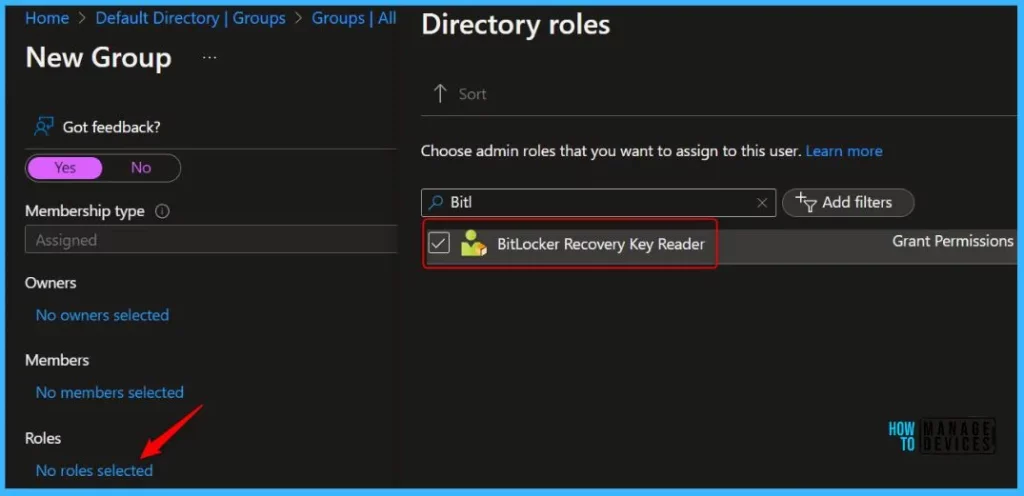Select BitLocker Recovery Key Reader role name
Image resolution: width=1024 pixels, height=496 pixels.
pos(600,244)
